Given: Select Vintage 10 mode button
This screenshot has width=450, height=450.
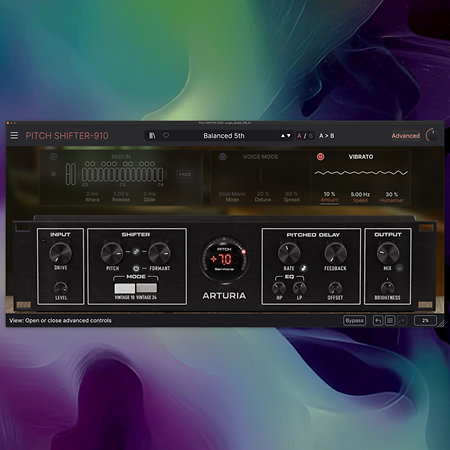Looking at the screenshot, I should point(125,288).
